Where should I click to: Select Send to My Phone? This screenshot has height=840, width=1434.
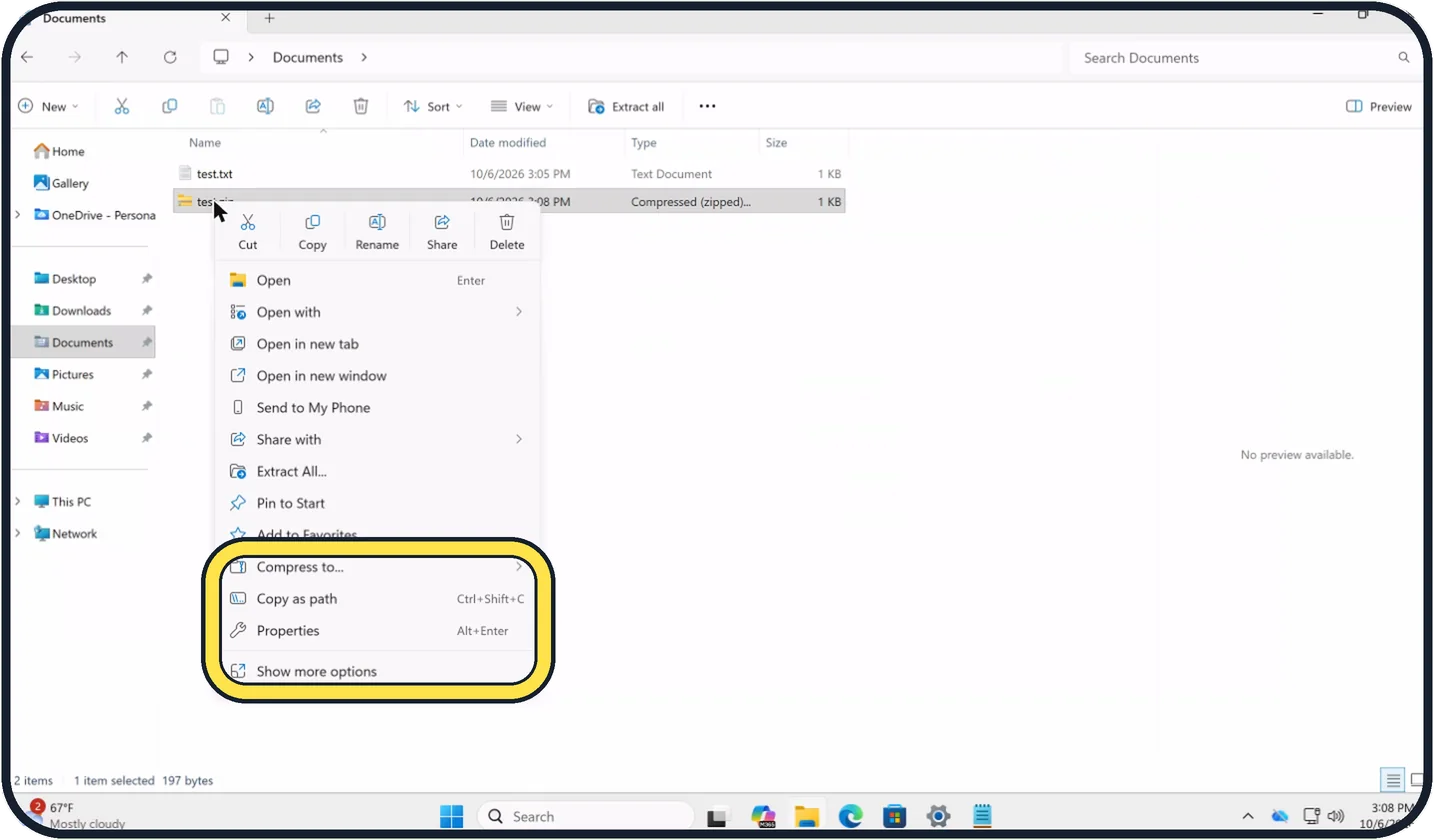[377, 407]
